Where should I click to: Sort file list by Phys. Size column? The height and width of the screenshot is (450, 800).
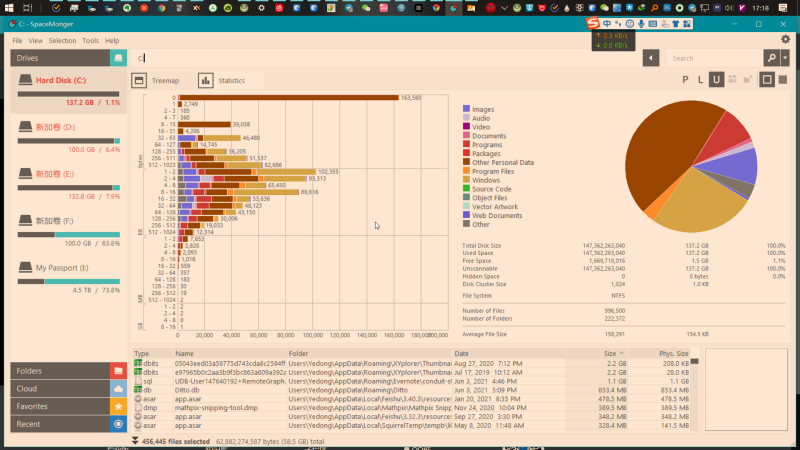(659, 354)
